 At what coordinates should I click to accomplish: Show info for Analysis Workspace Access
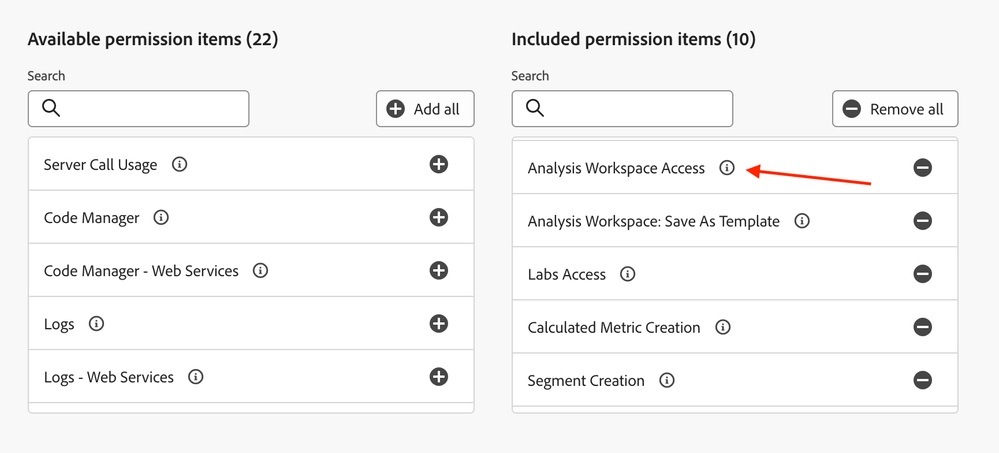pyautogui.click(x=727, y=168)
